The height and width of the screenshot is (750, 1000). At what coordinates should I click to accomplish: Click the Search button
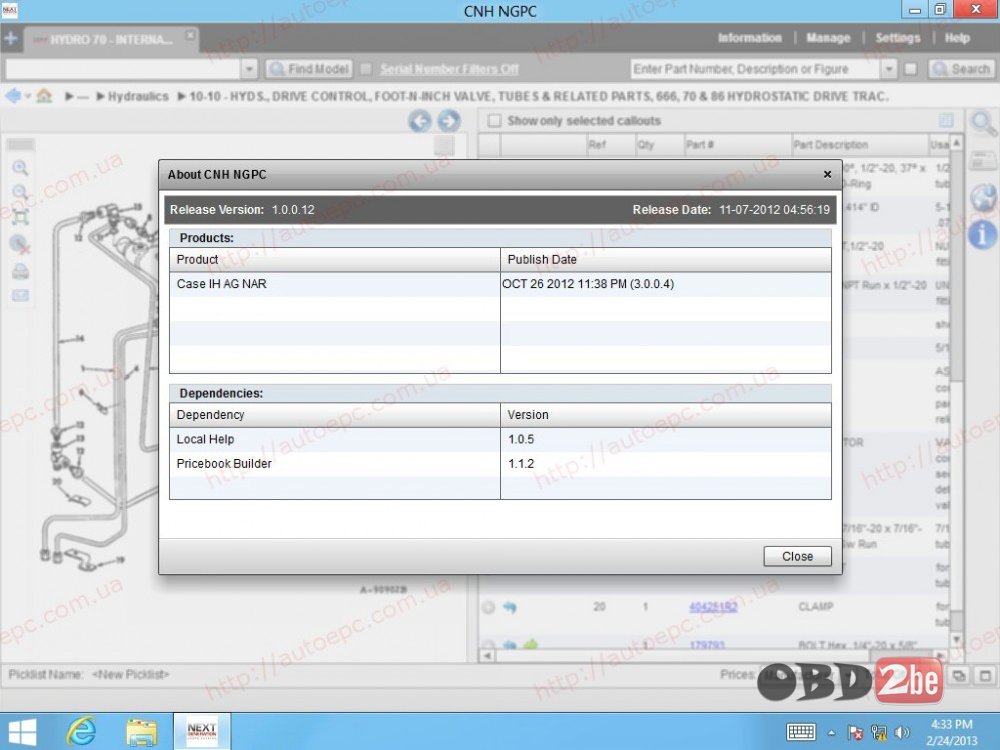(x=961, y=69)
